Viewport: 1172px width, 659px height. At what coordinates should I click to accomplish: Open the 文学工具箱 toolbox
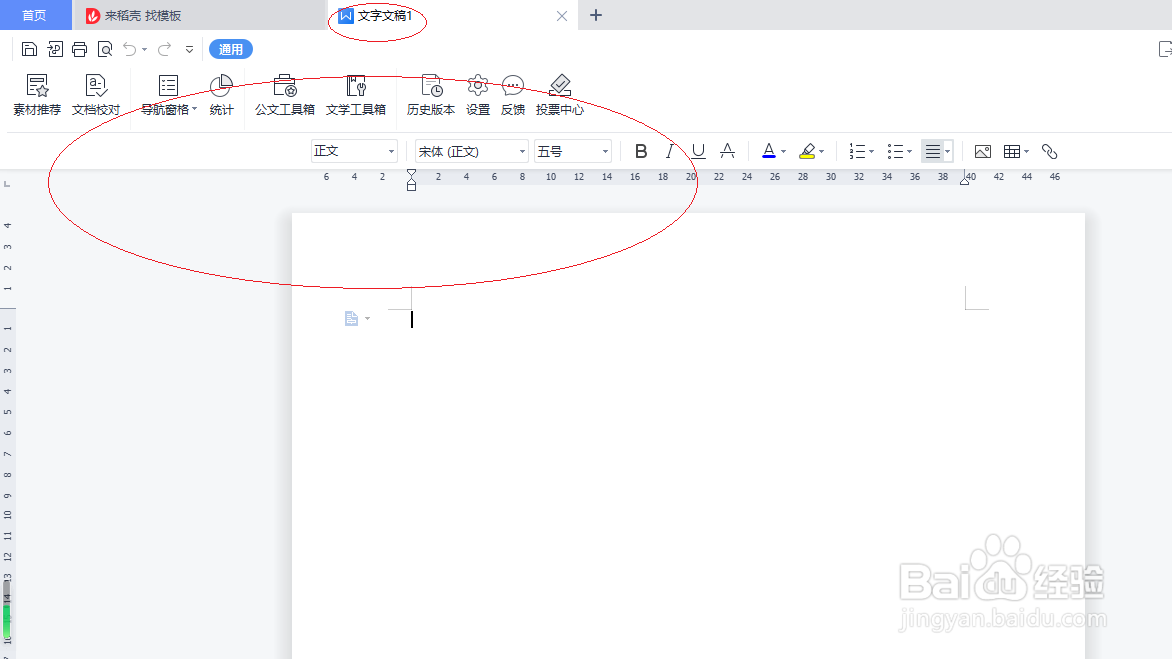356,95
